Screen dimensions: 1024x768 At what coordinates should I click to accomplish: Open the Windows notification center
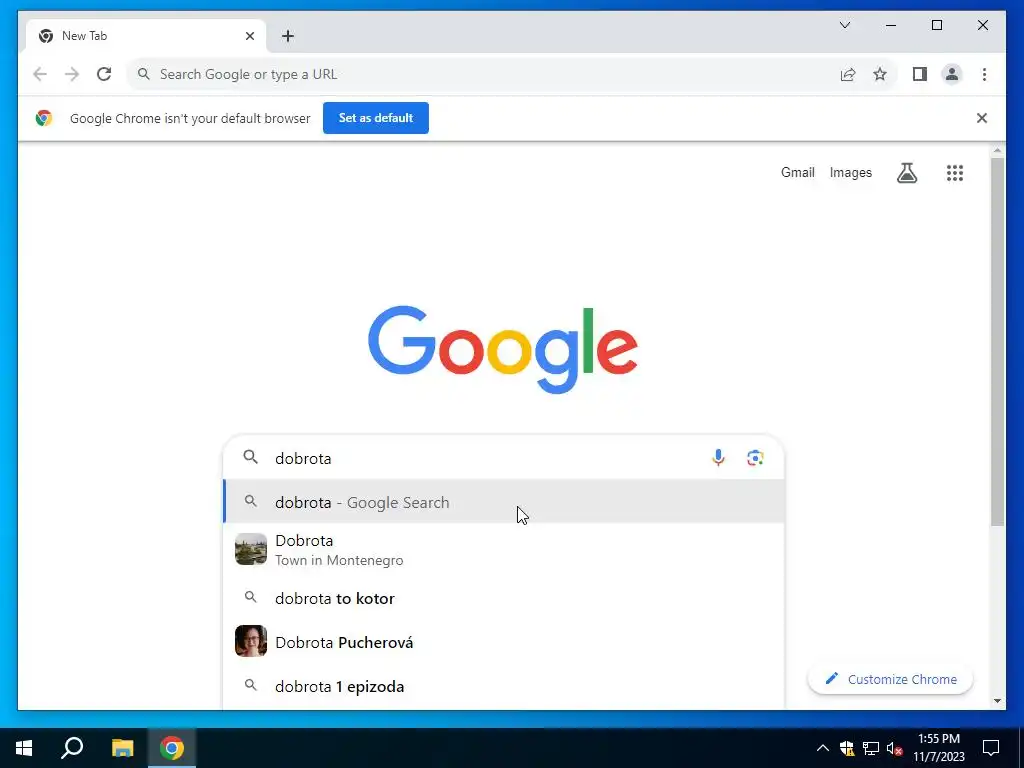point(991,748)
